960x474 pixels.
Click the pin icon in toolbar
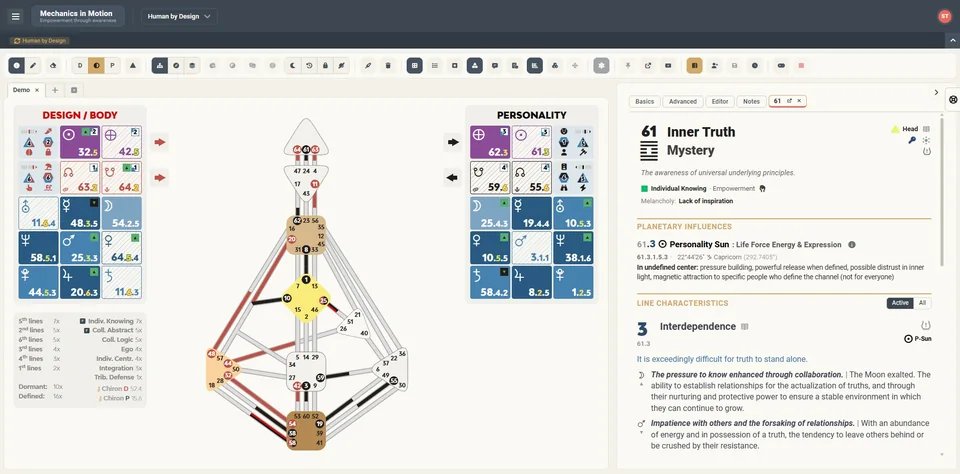628,66
